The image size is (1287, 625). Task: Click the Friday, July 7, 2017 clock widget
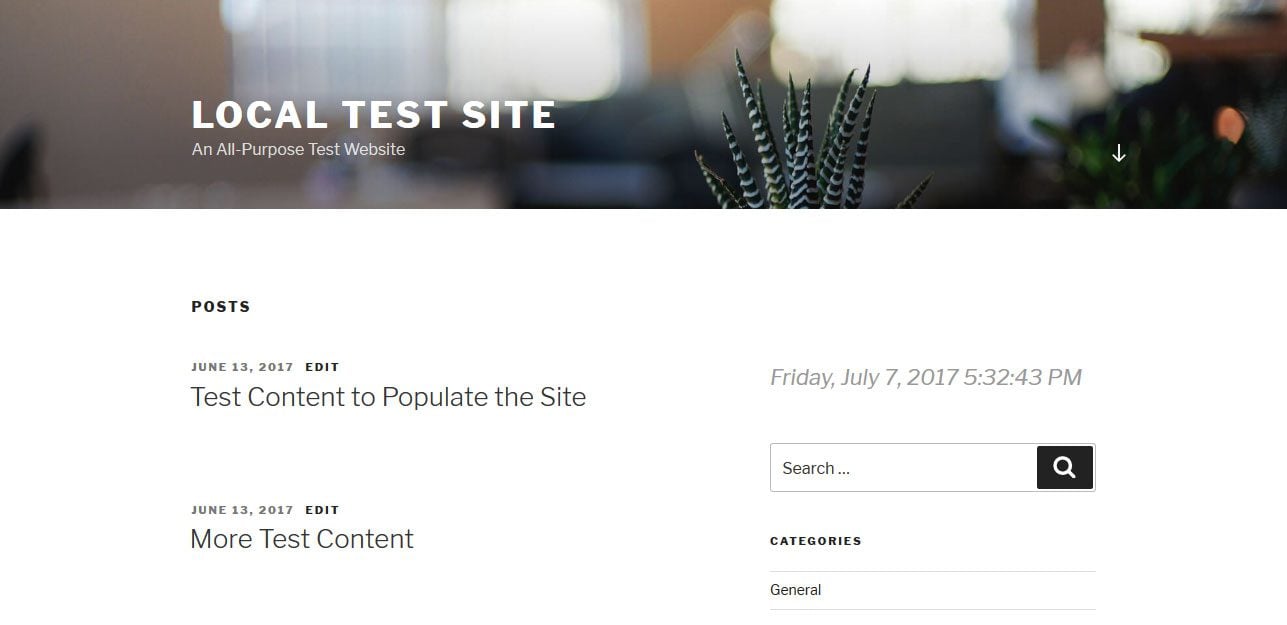point(925,377)
